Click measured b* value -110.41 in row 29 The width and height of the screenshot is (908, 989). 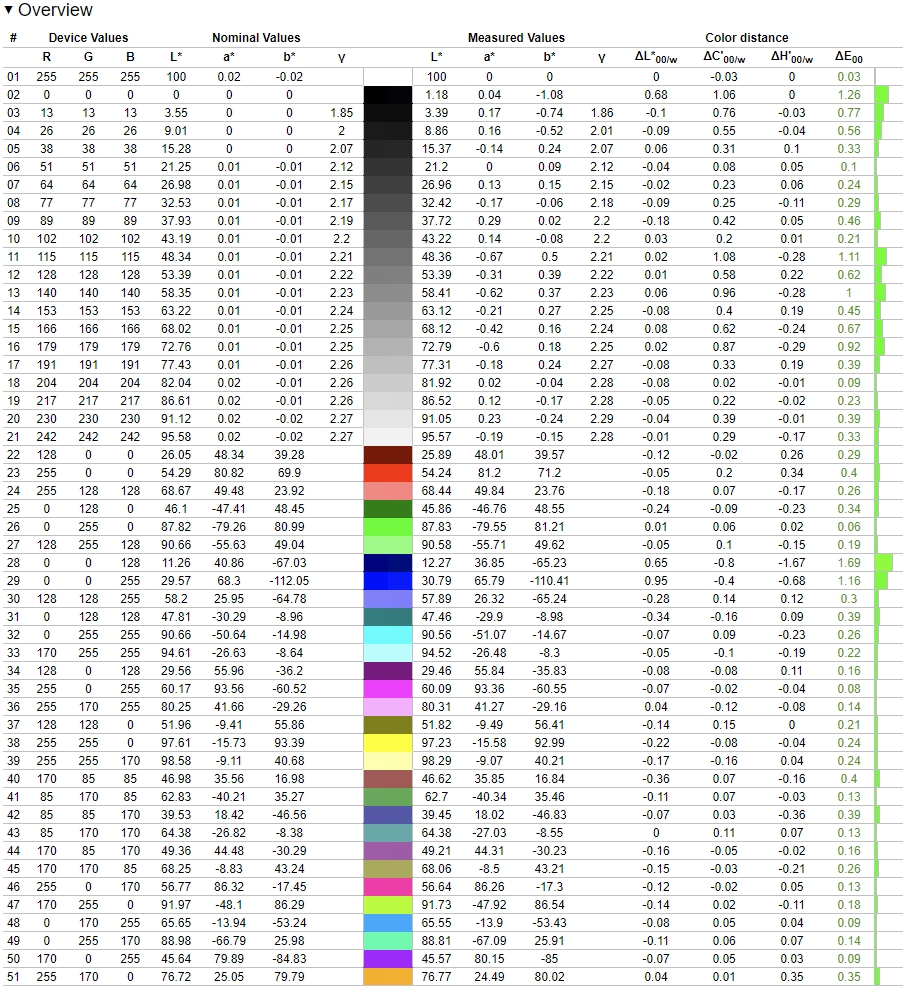pyautogui.click(x=549, y=581)
